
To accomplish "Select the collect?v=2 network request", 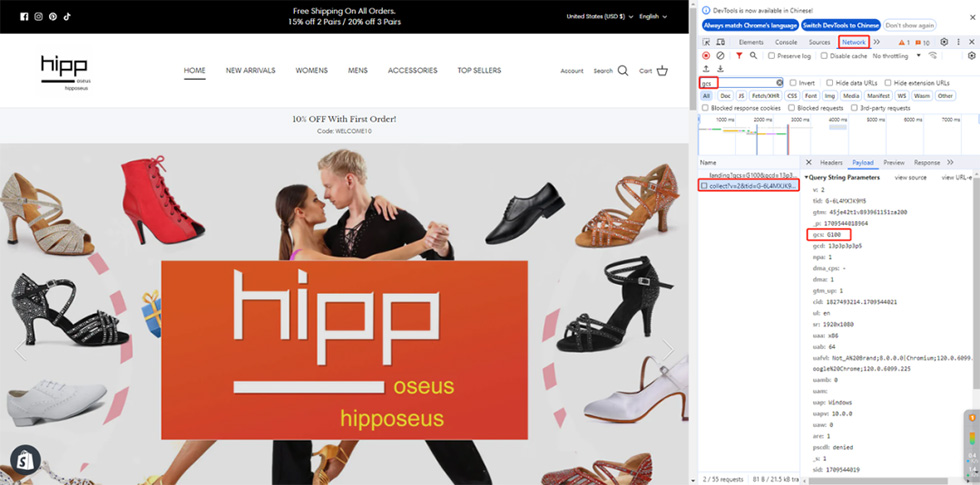I will click(750, 186).
